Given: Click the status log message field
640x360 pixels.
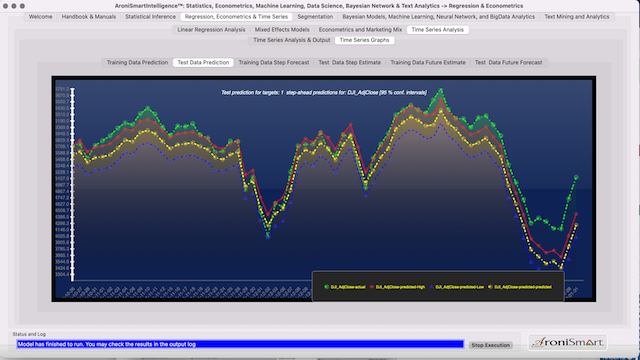Looking at the screenshot, I should click(x=240, y=344).
